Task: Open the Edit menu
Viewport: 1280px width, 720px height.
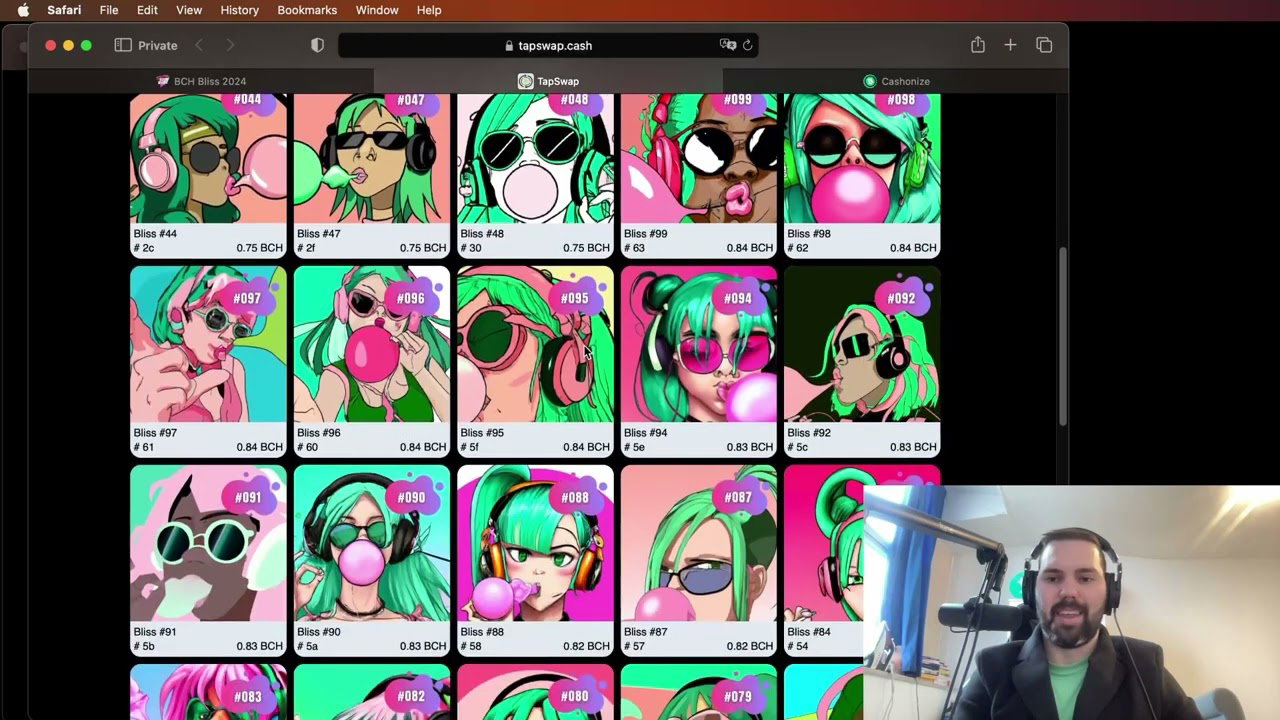Action: tap(147, 10)
